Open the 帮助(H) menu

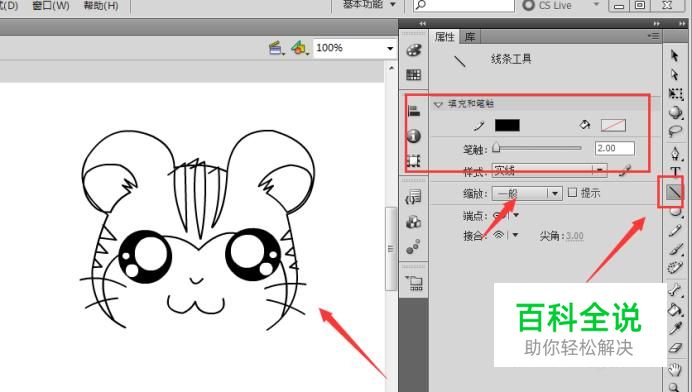(x=101, y=6)
